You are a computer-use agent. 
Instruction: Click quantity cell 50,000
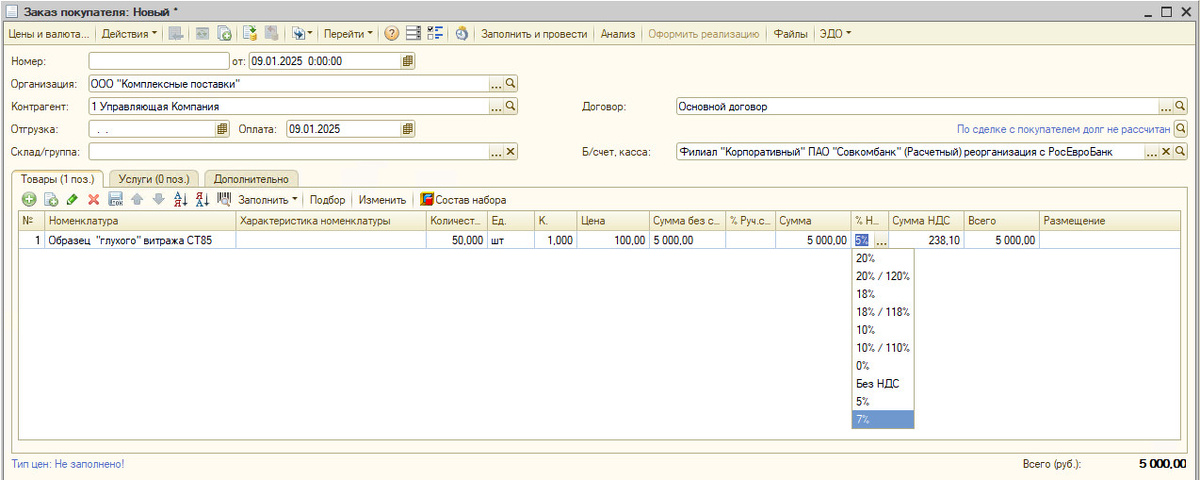point(457,241)
